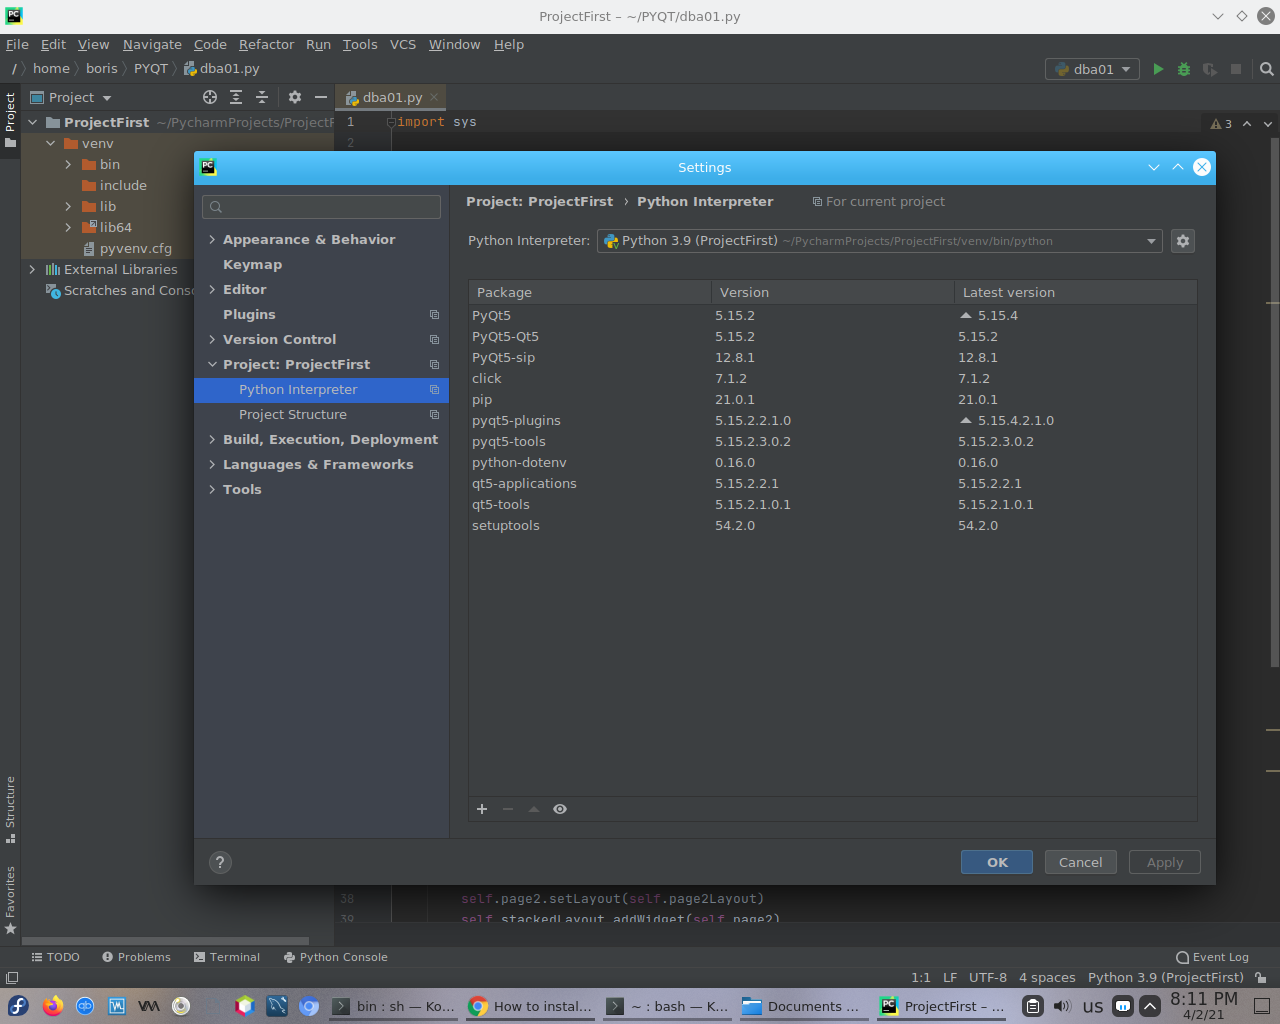This screenshot has height=1024, width=1280.
Task: Click Project breadcrumb Project: ProjectFirst
Action: pos(539,202)
